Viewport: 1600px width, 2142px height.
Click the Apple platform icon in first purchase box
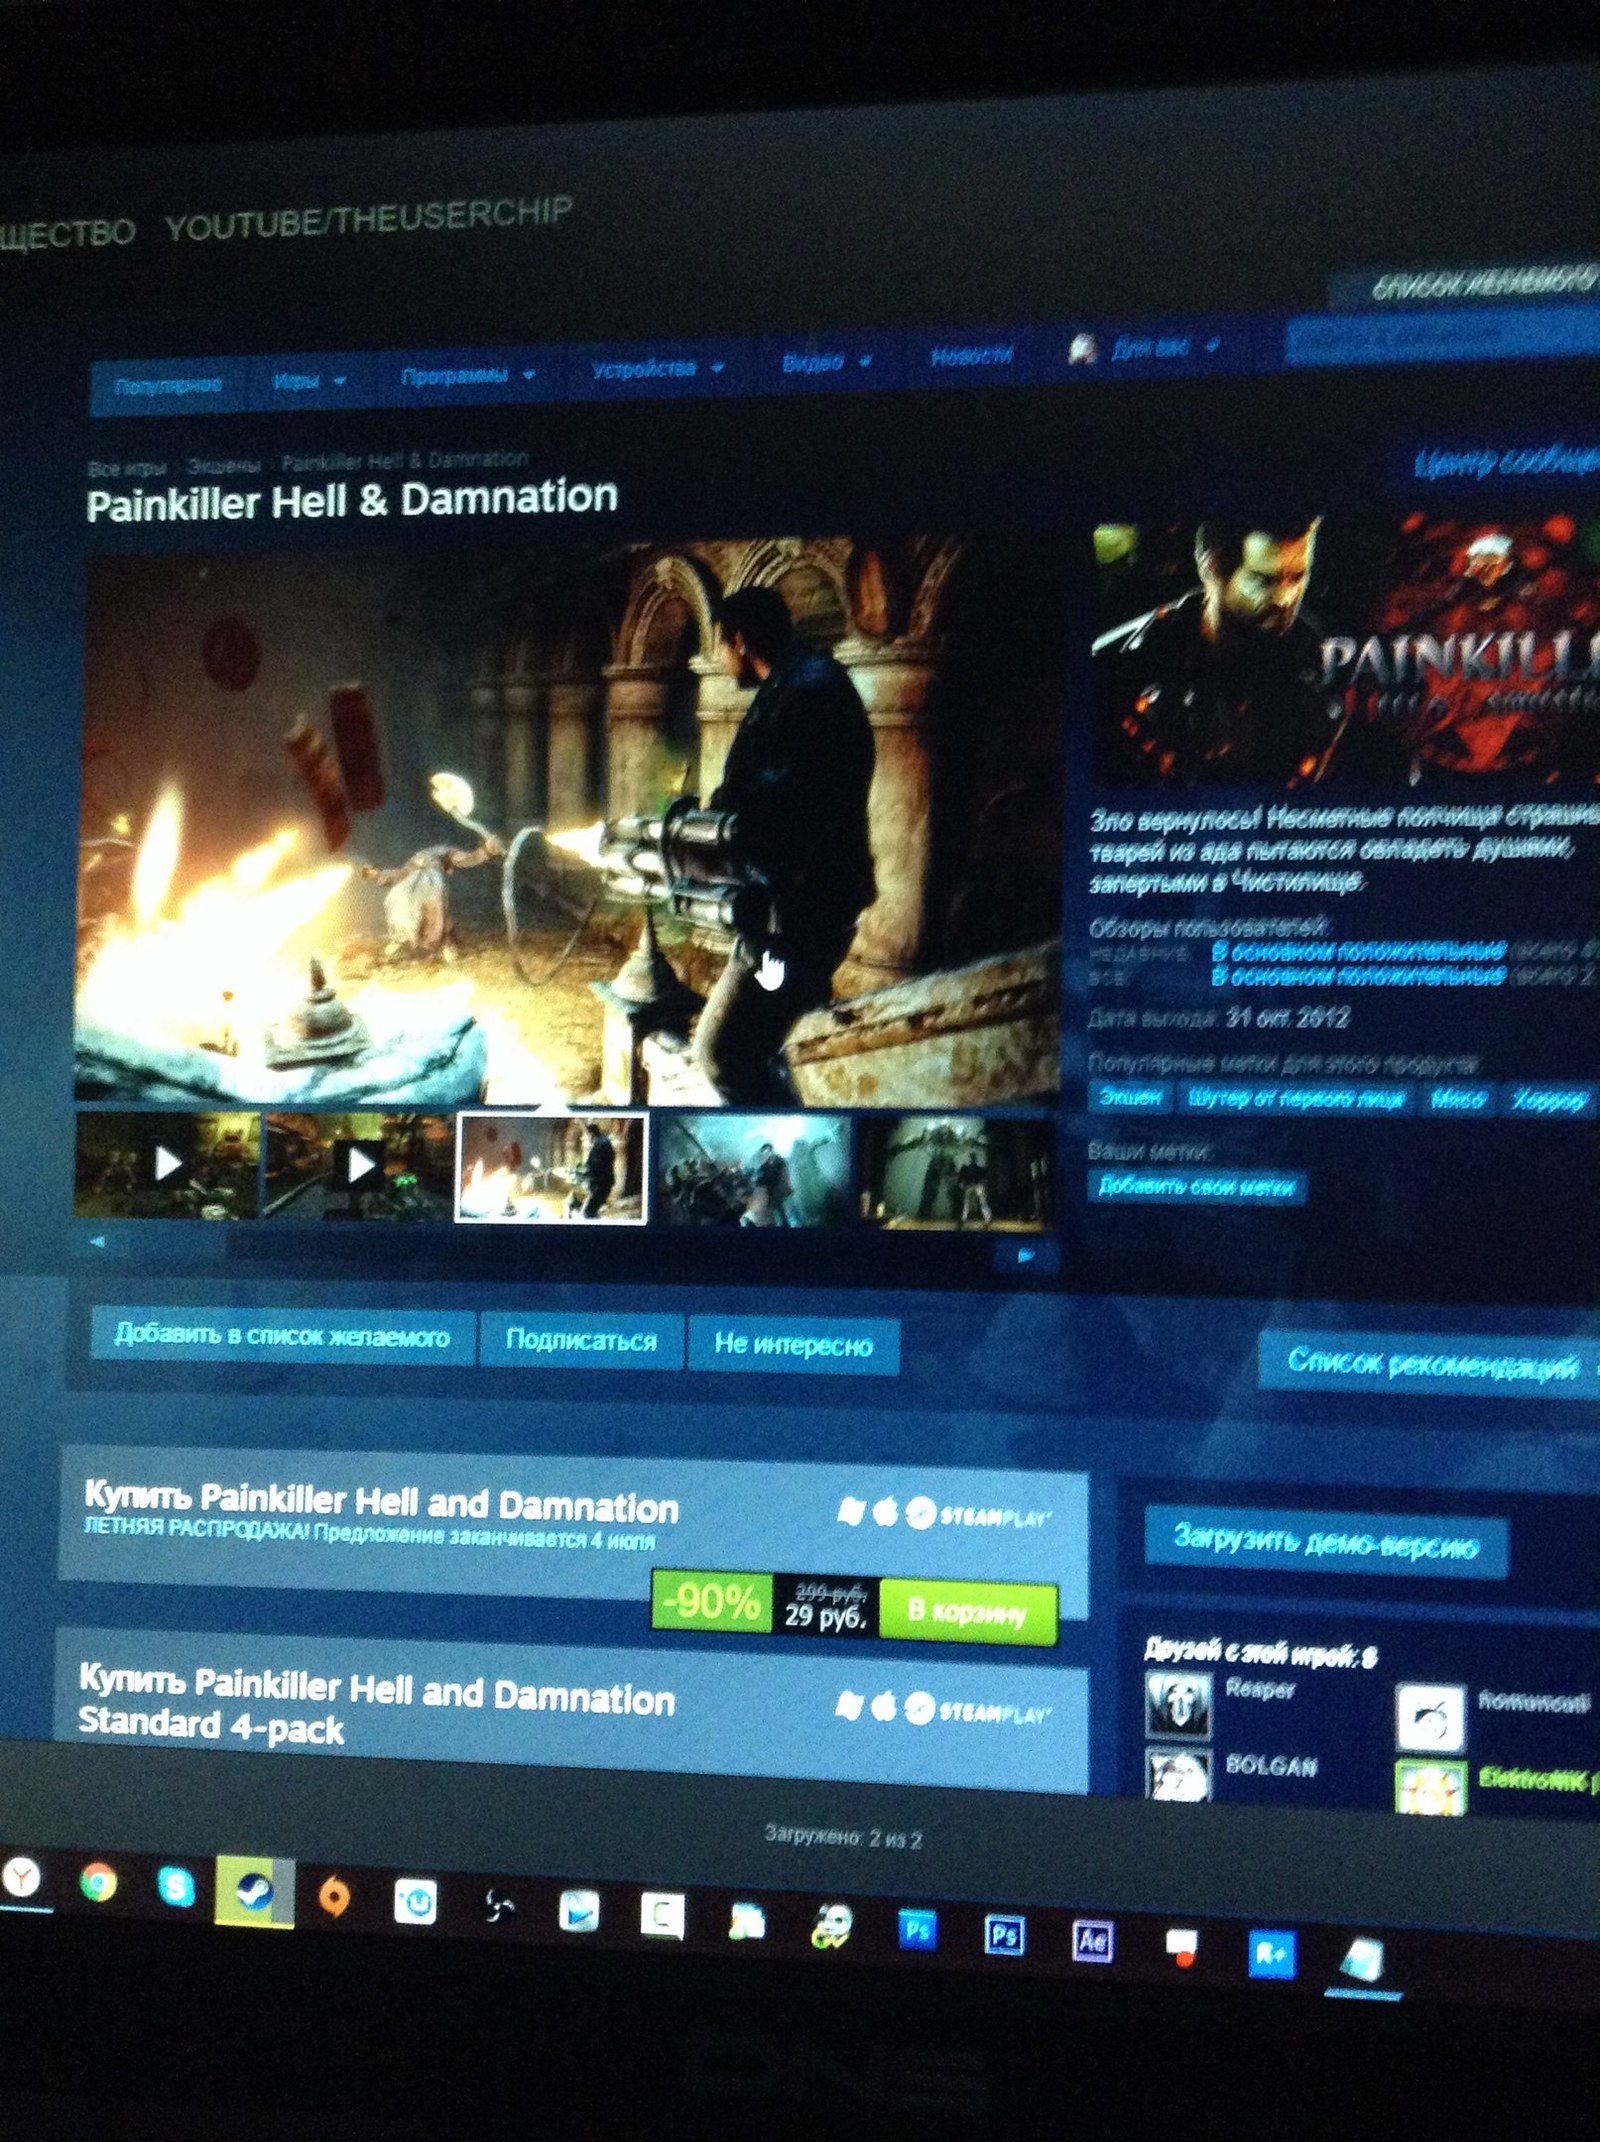(884, 1512)
